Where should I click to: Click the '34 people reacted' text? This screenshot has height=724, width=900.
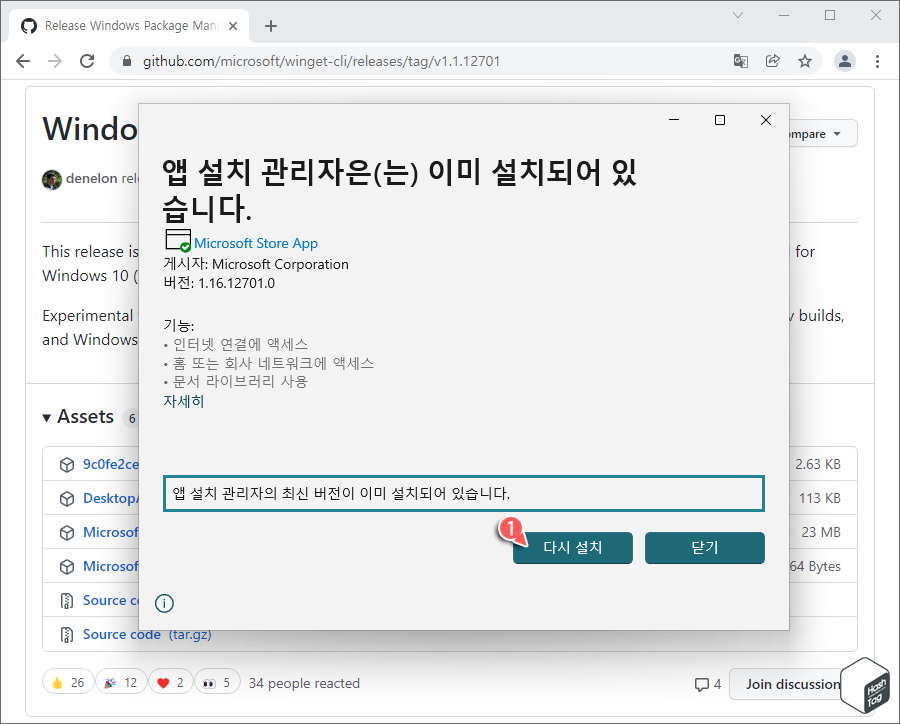tap(304, 683)
